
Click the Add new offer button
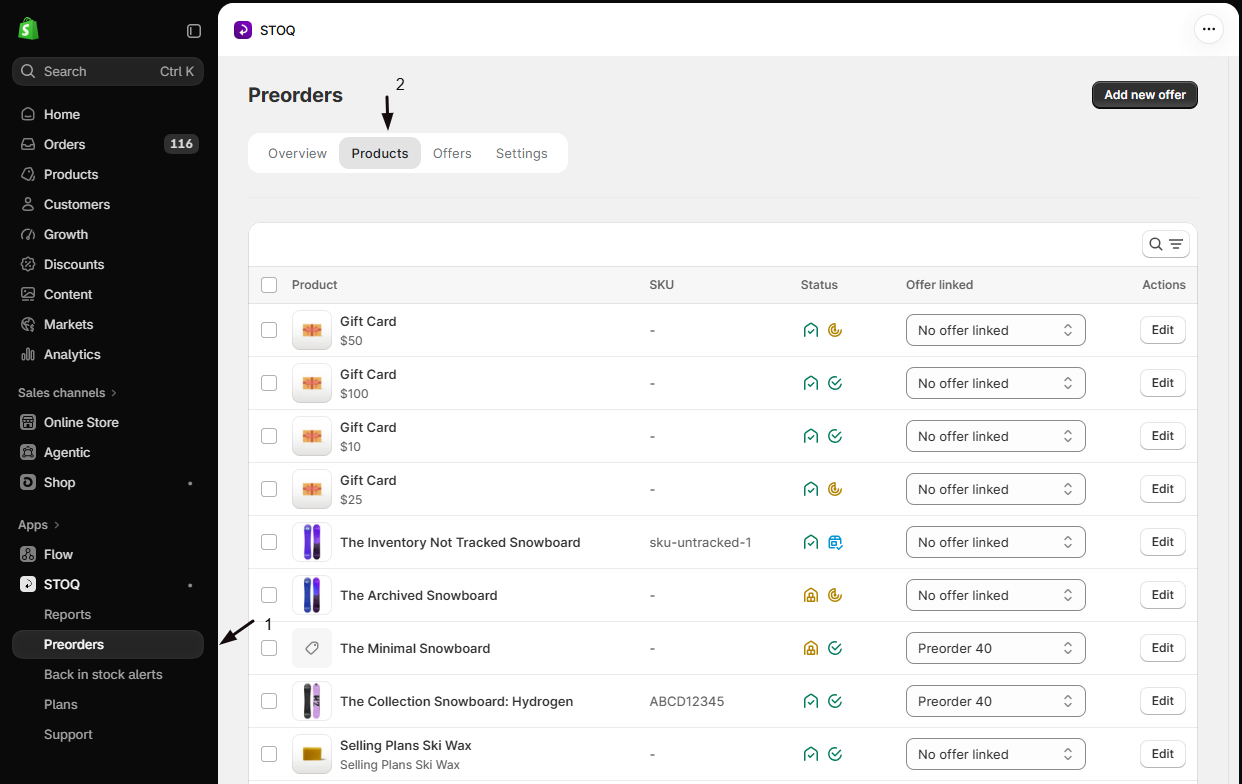tap(1145, 95)
